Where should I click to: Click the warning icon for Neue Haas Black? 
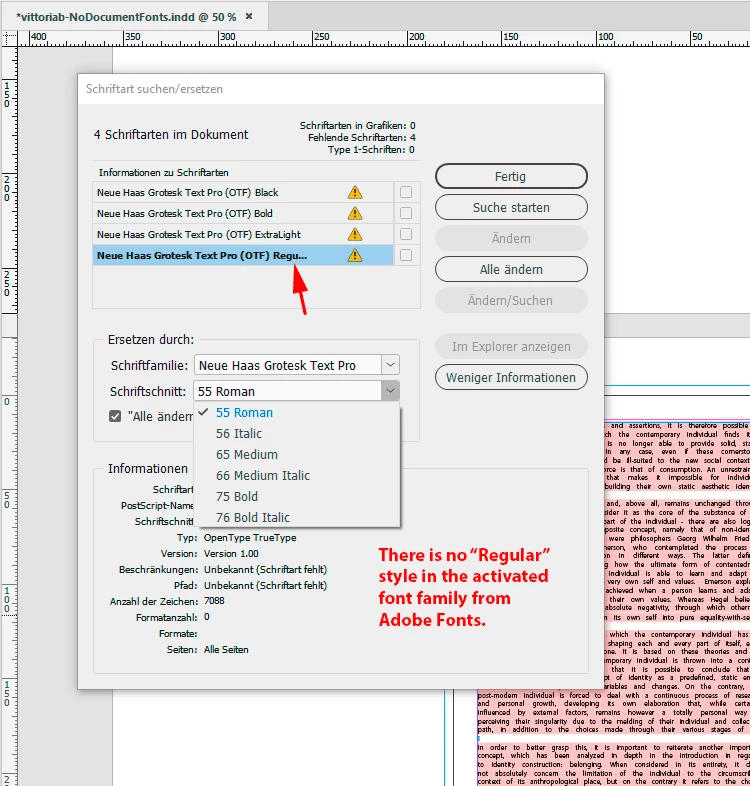(355, 192)
